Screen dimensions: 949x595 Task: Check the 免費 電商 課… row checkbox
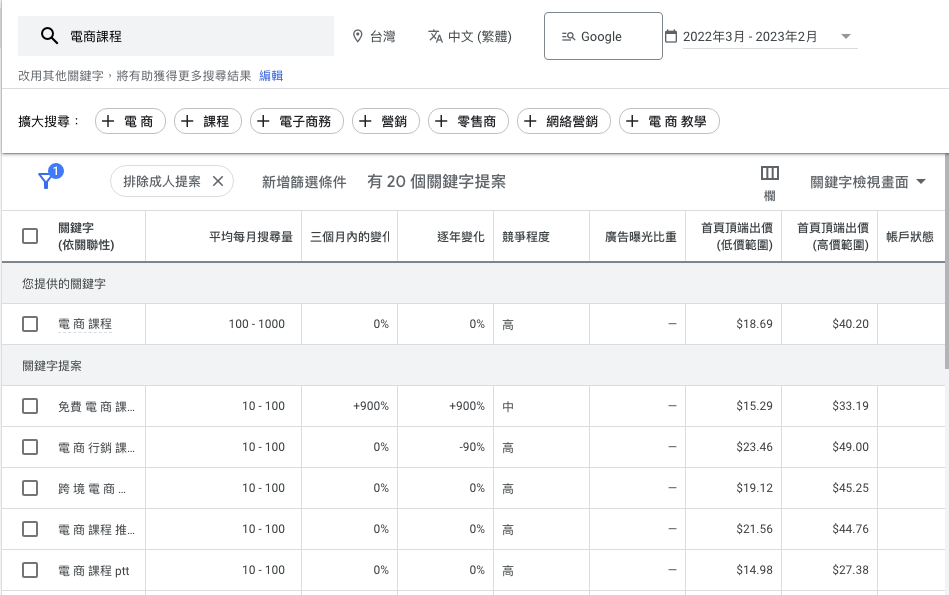tap(30, 406)
